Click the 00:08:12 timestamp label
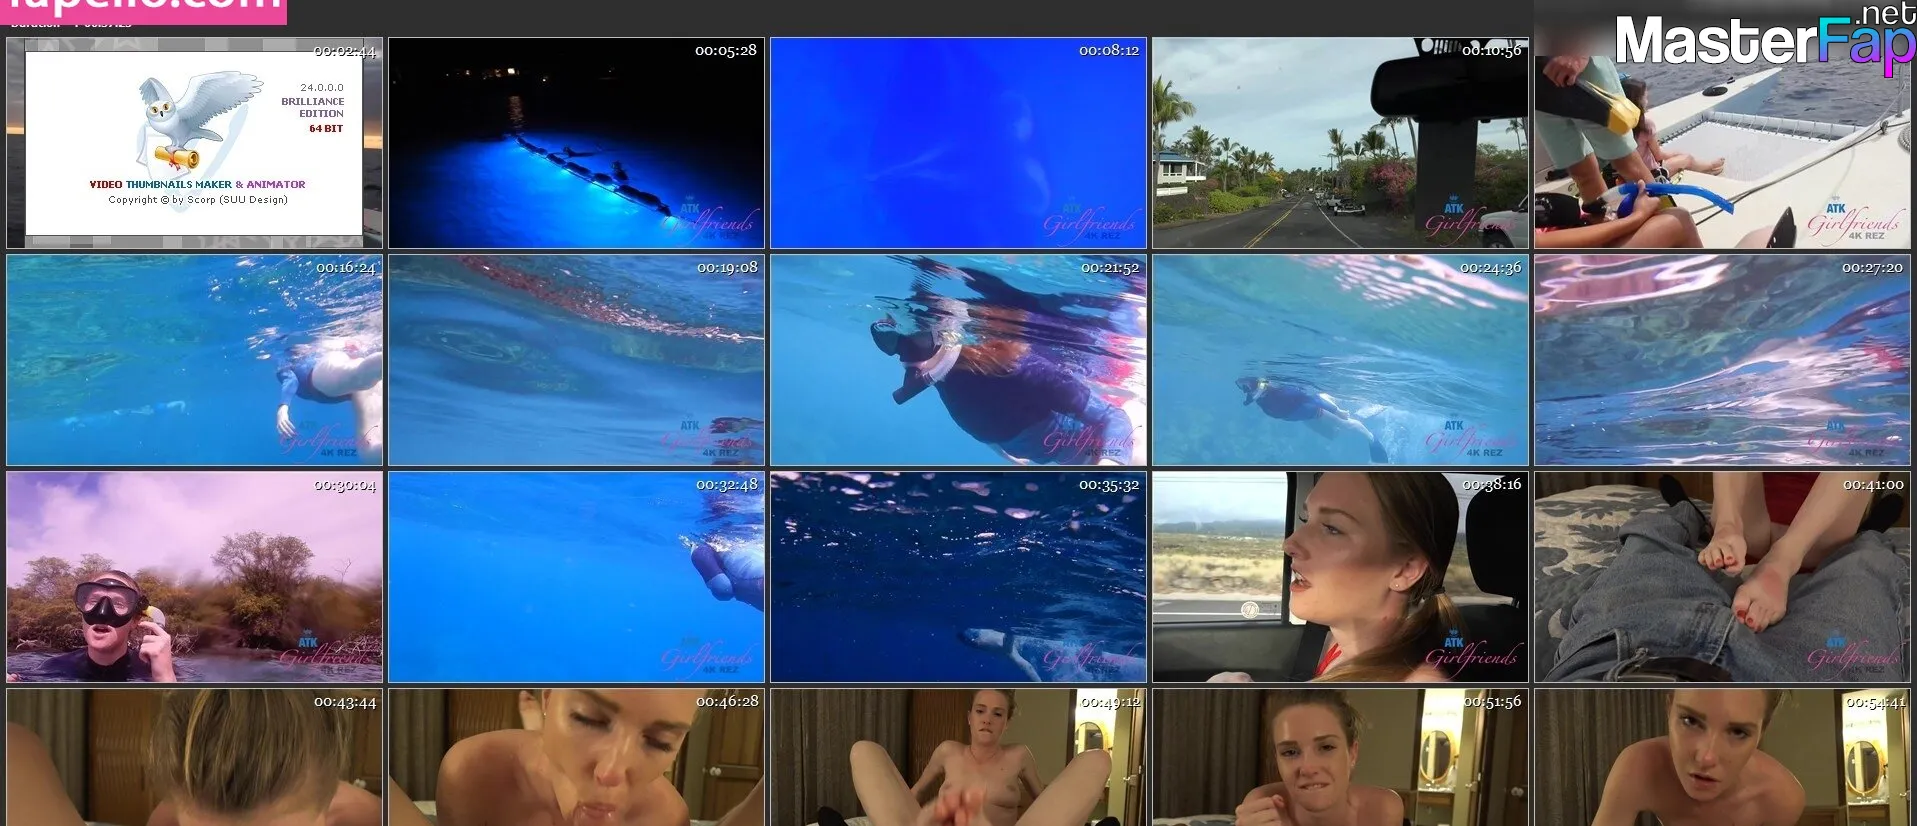 (x=1108, y=51)
